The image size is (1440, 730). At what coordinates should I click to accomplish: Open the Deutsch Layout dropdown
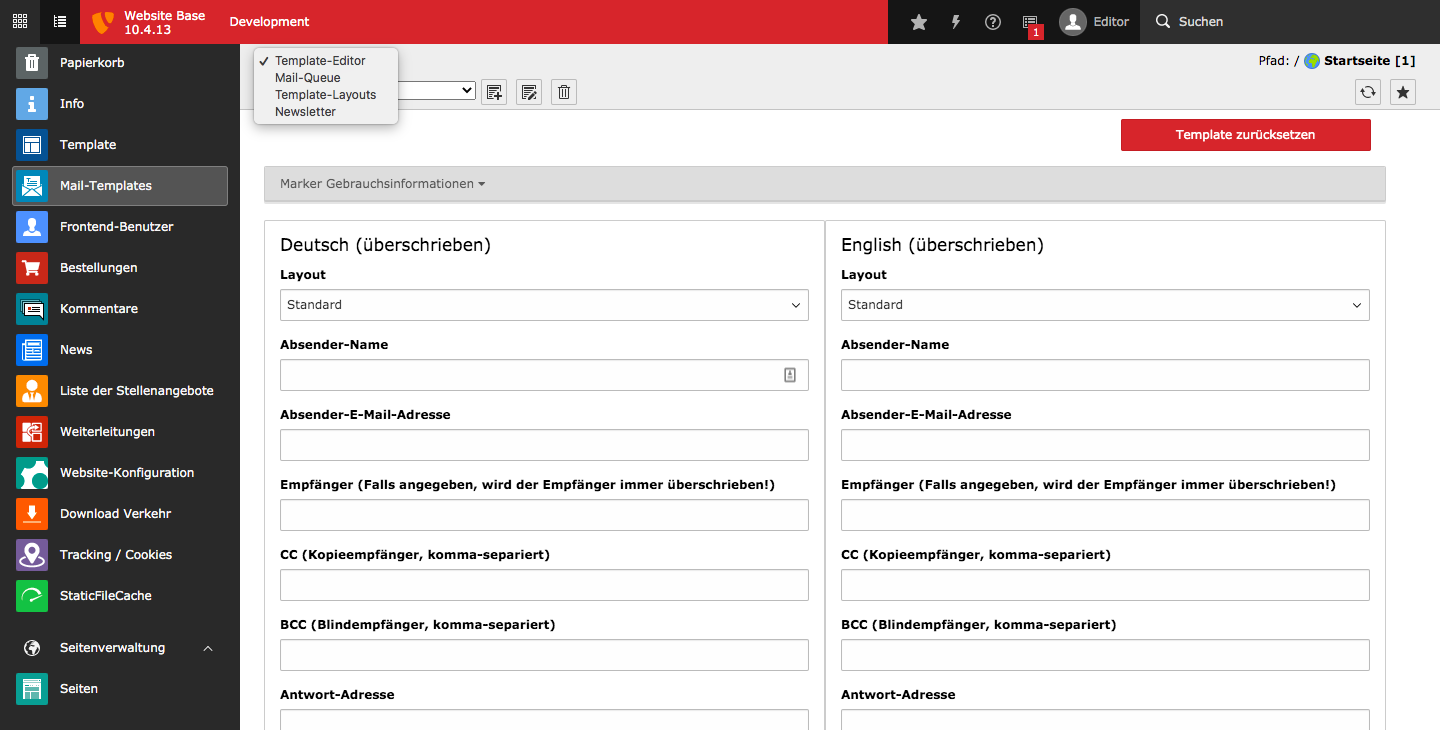tap(544, 305)
